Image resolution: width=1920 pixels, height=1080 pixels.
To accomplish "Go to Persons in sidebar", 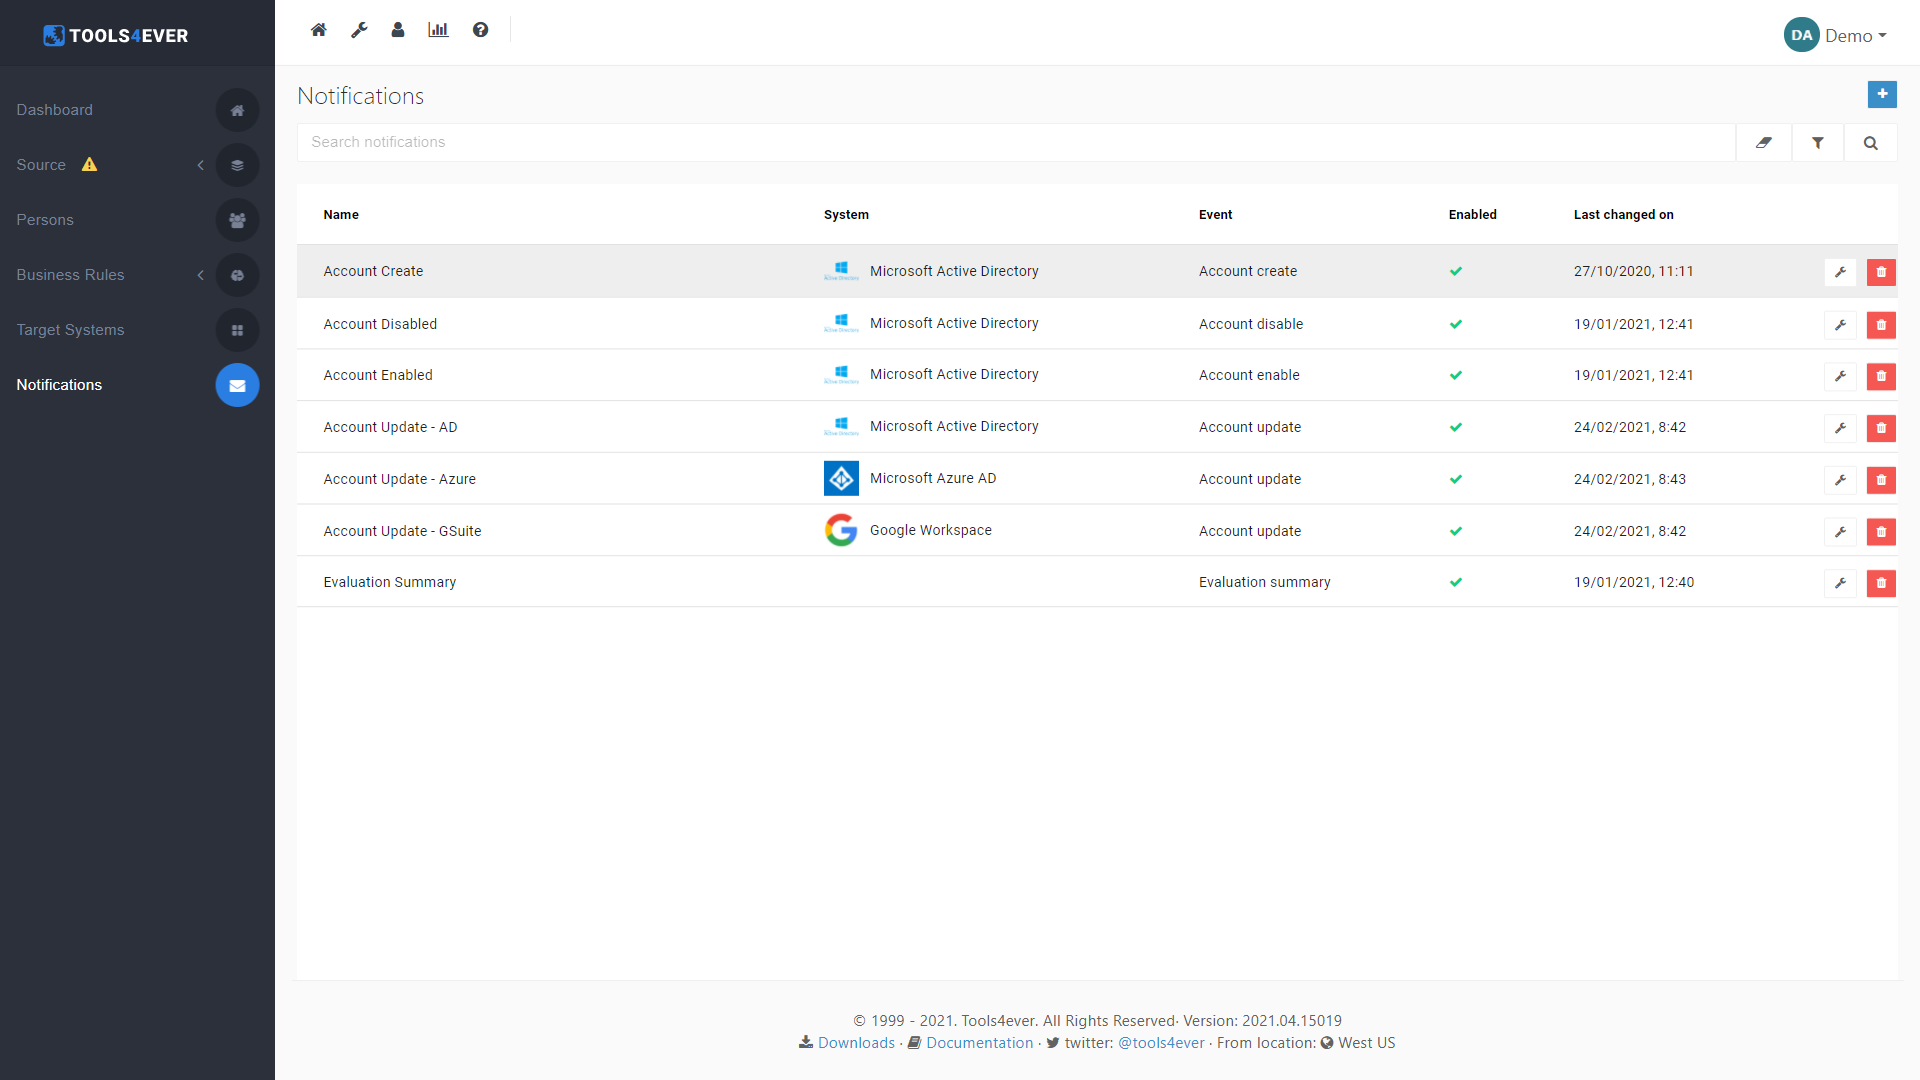I will 45,220.
